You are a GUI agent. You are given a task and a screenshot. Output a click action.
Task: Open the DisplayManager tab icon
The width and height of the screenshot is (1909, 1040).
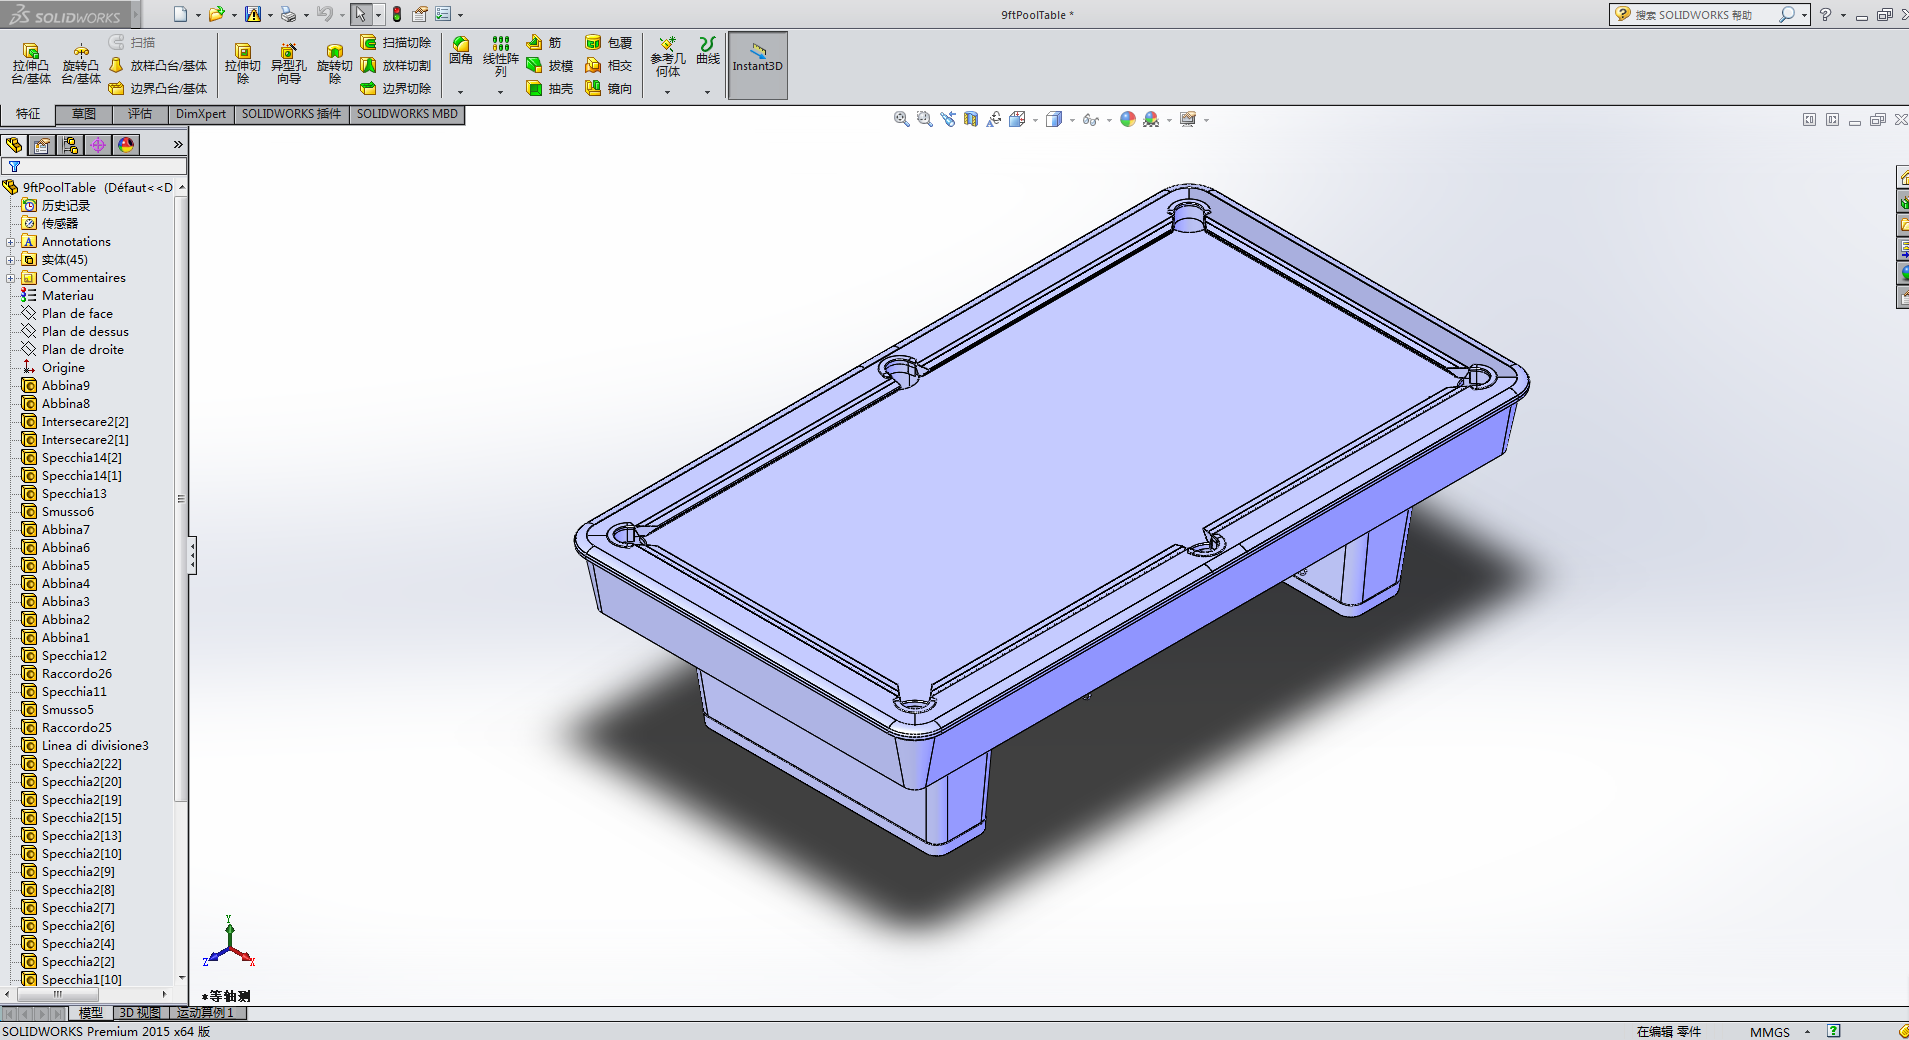126,146
